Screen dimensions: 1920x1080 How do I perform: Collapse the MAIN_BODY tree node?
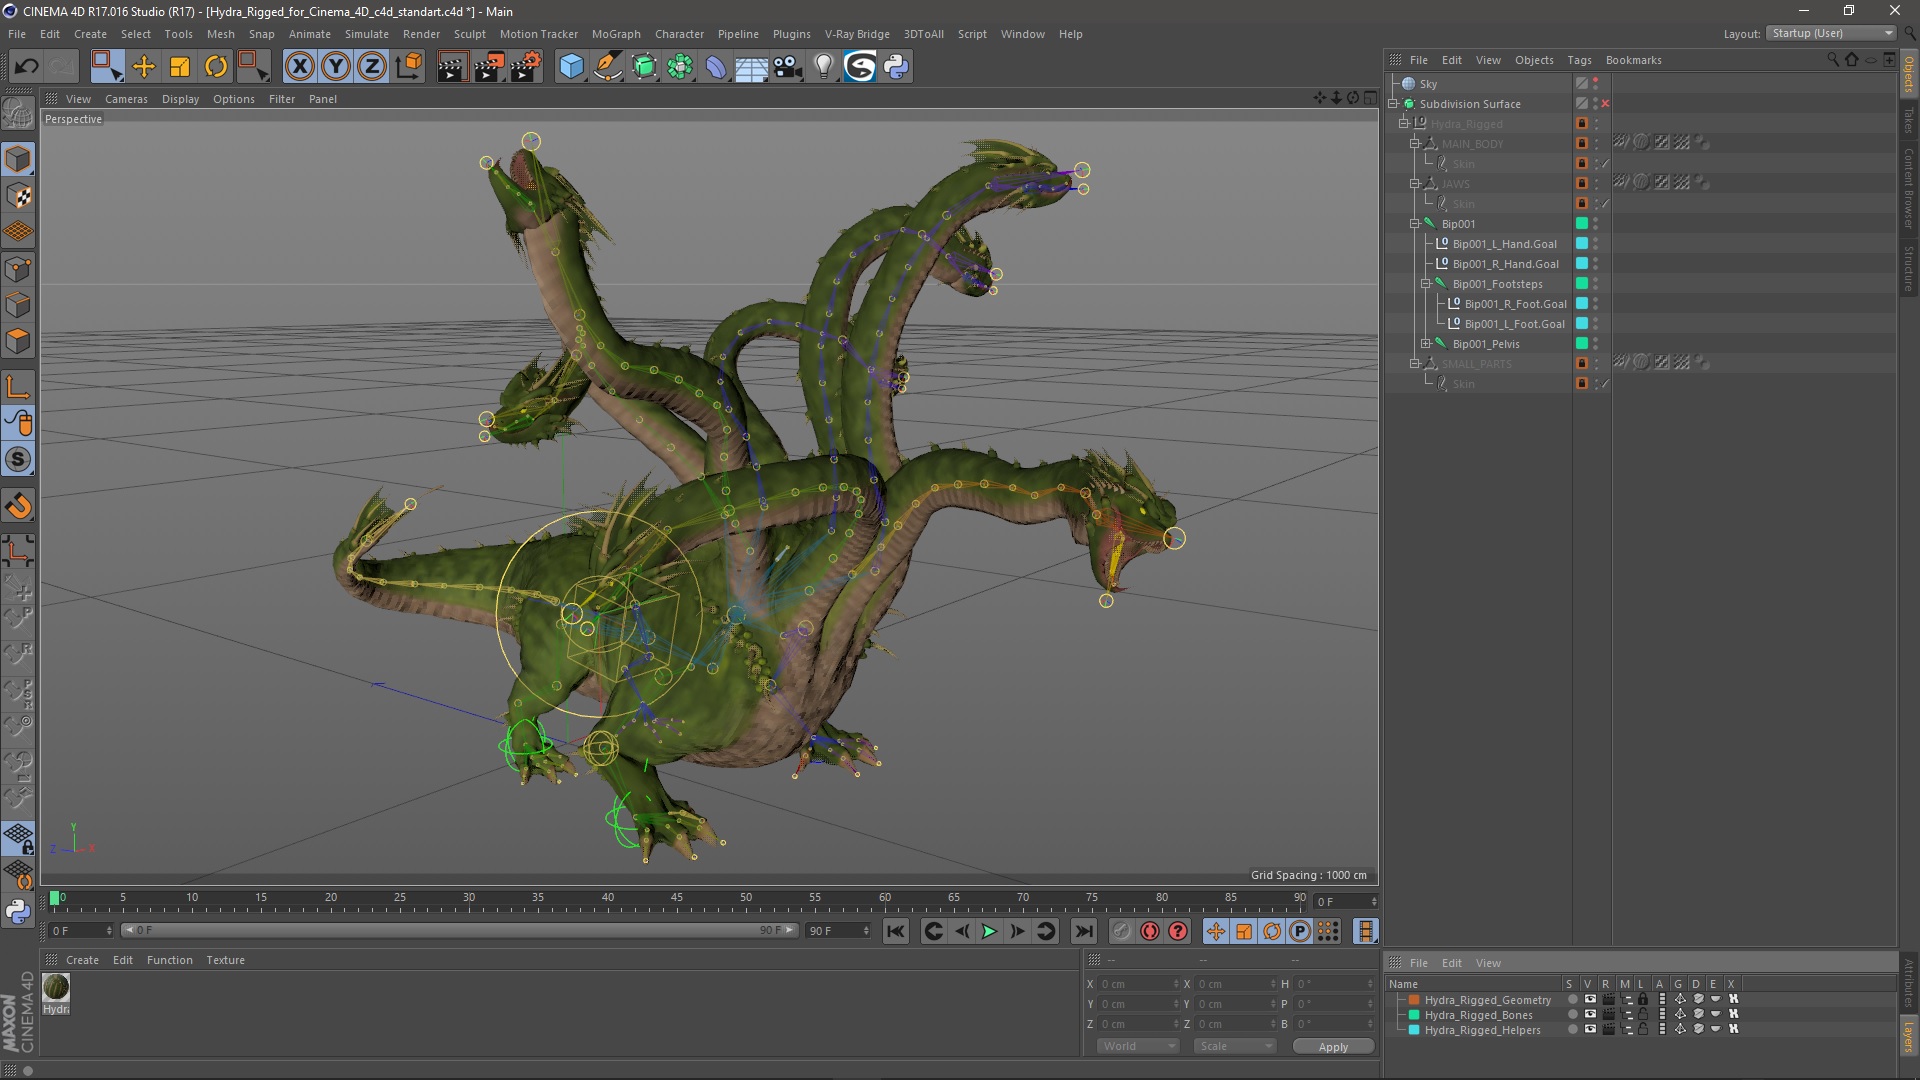tap(1415, 144)
